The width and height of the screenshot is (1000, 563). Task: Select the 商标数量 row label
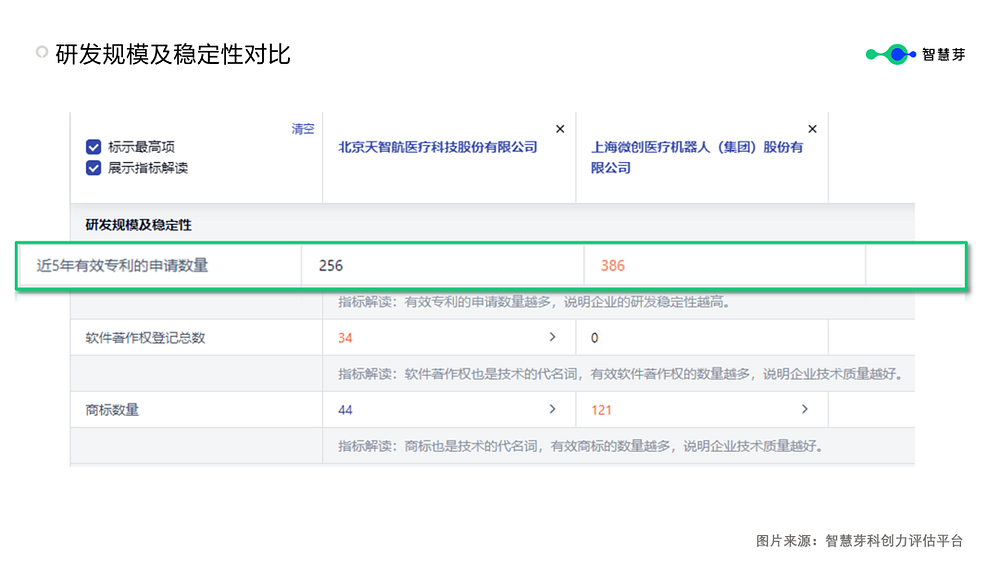point(112,410)
